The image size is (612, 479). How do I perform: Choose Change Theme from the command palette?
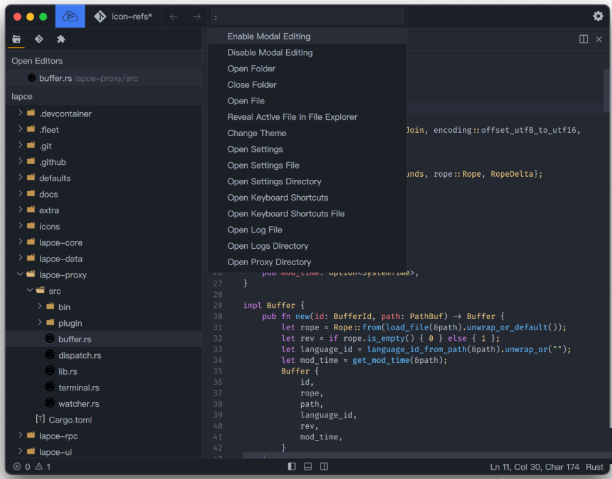[x=256, y=133]
